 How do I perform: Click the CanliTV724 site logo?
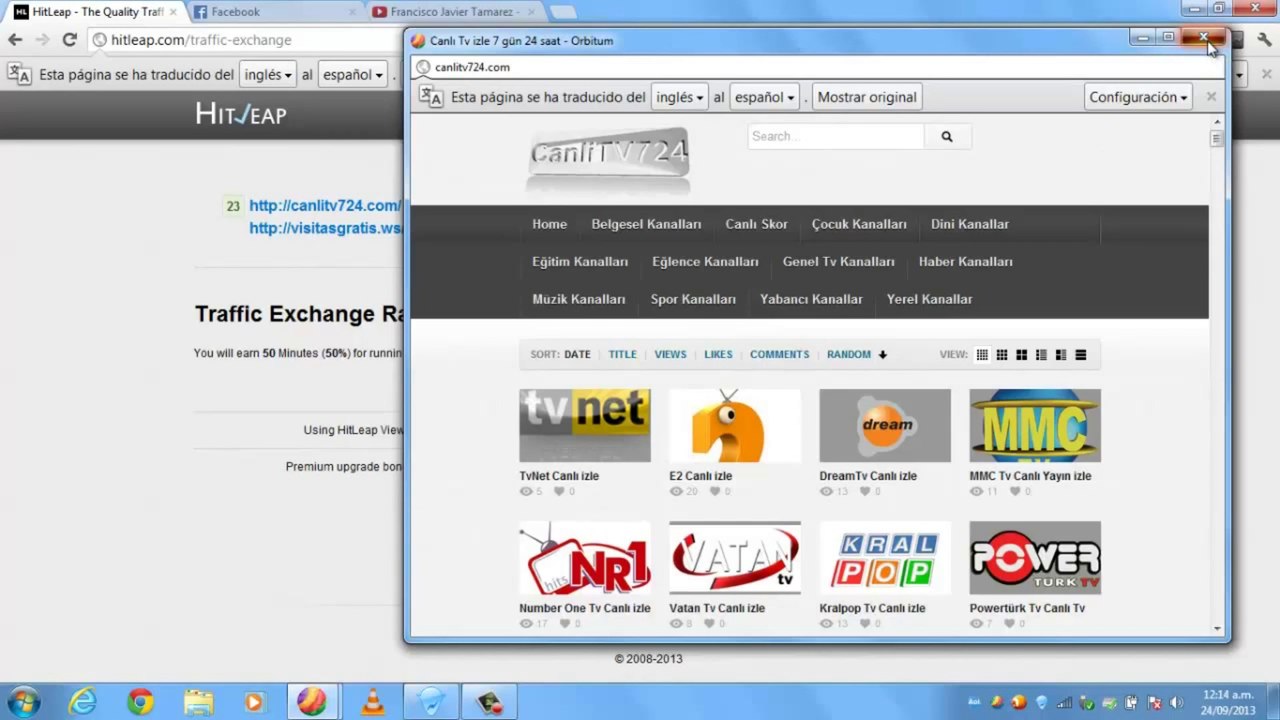[x=608, y=159]
